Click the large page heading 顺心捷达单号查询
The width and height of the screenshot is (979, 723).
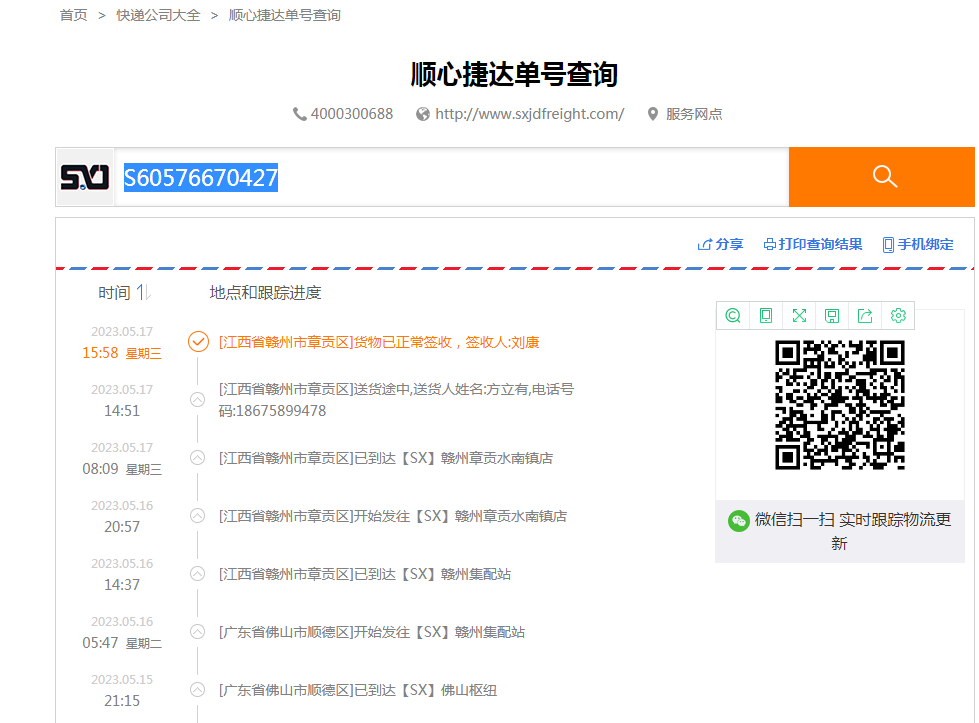coord(514,74)
